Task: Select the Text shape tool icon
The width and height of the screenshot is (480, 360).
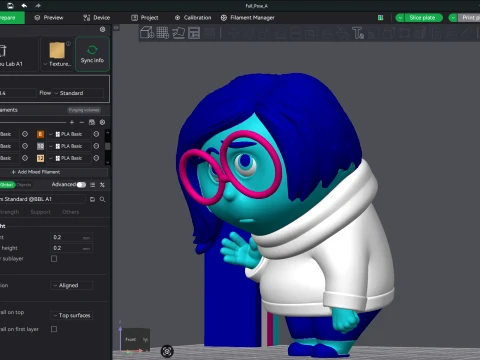Action: [358, 33]
